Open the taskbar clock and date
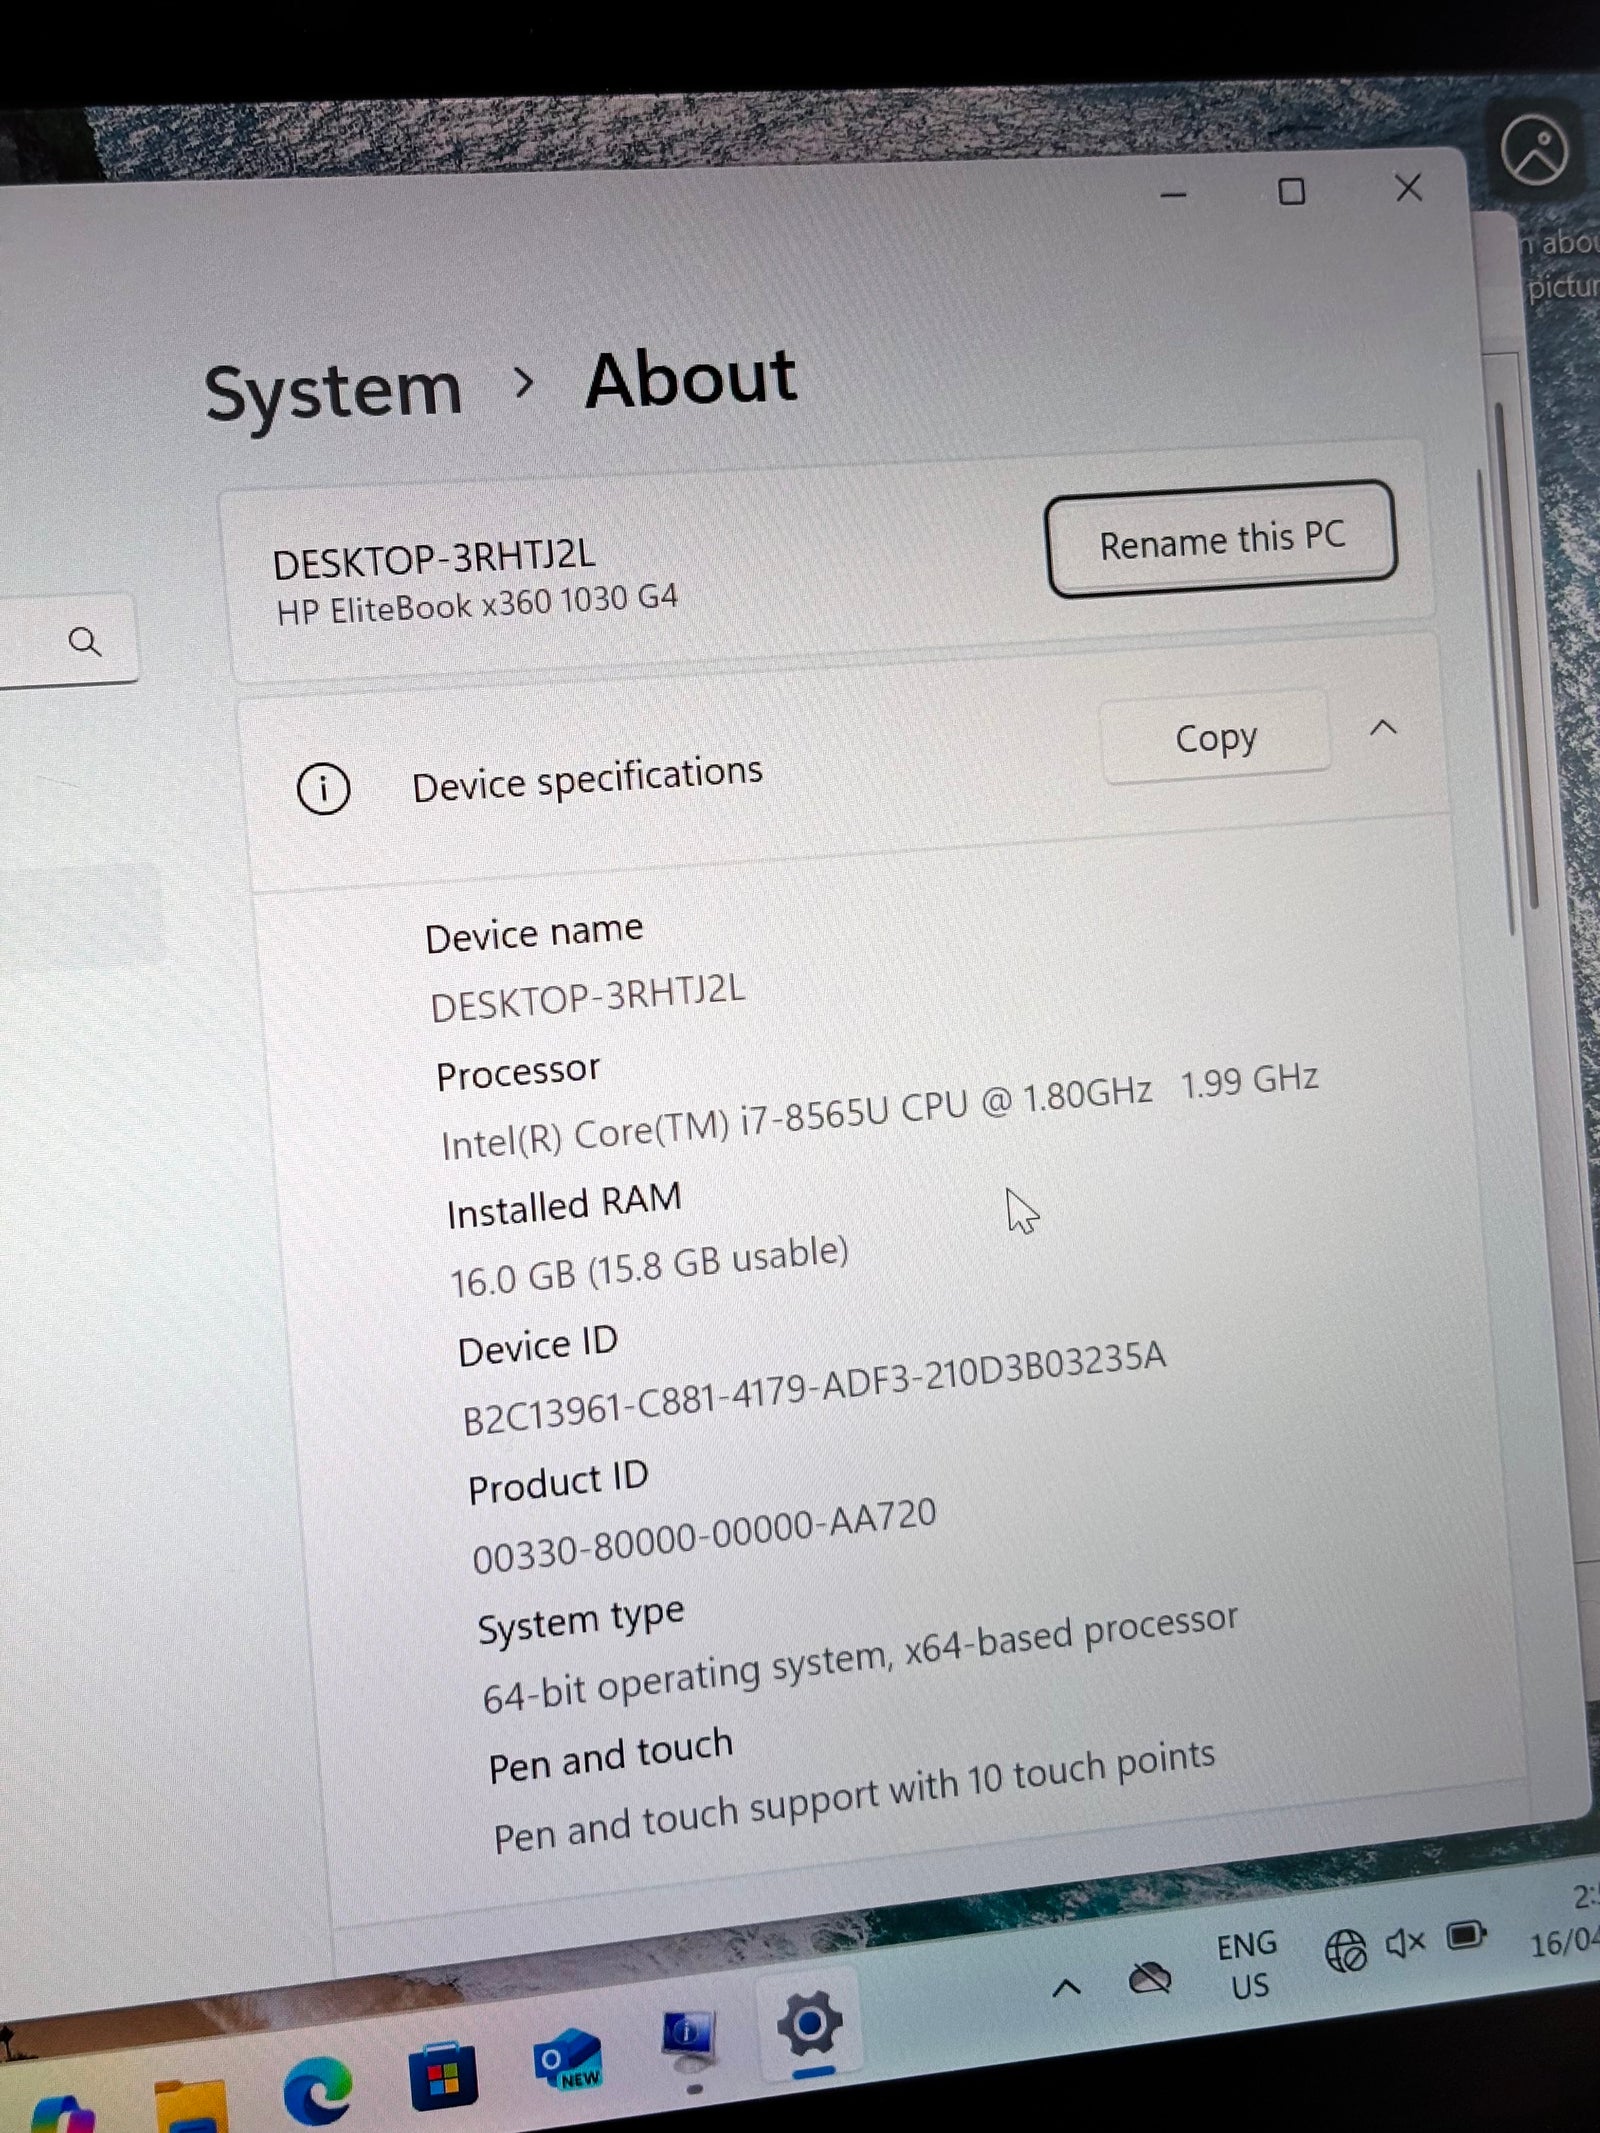Image resolution: width=1600 pixels, height=2133 pixels. (x=1568, y=1921)
